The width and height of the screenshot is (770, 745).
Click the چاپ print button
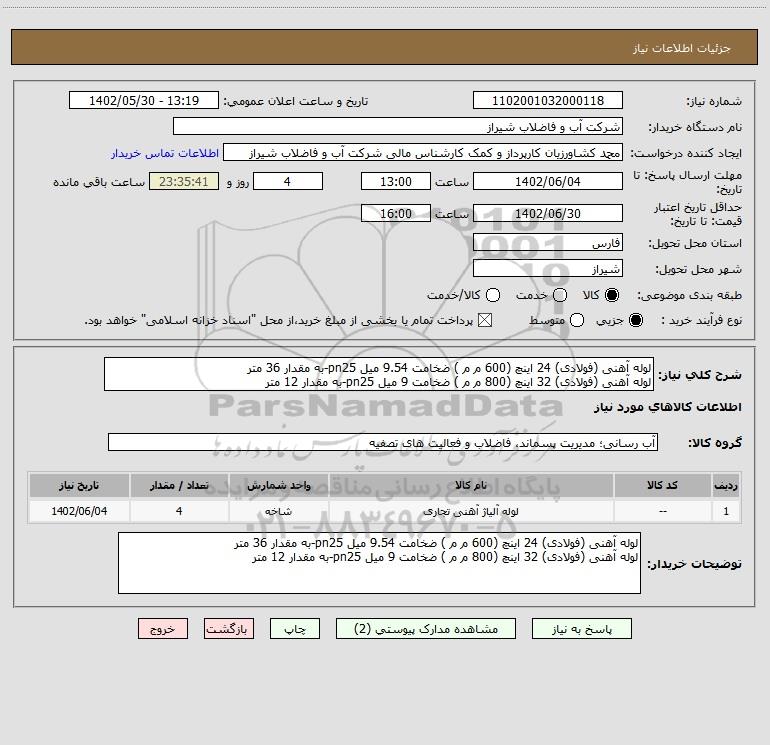pyautogui.click(x=295, y=629)
